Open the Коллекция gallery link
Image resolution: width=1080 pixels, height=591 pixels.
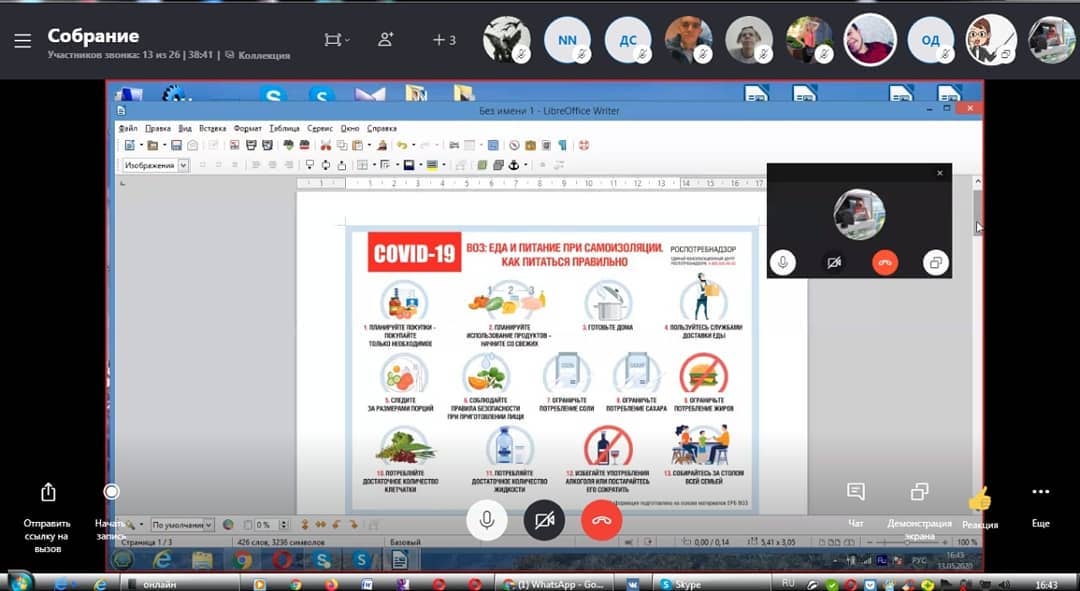[x=258, y=55]
